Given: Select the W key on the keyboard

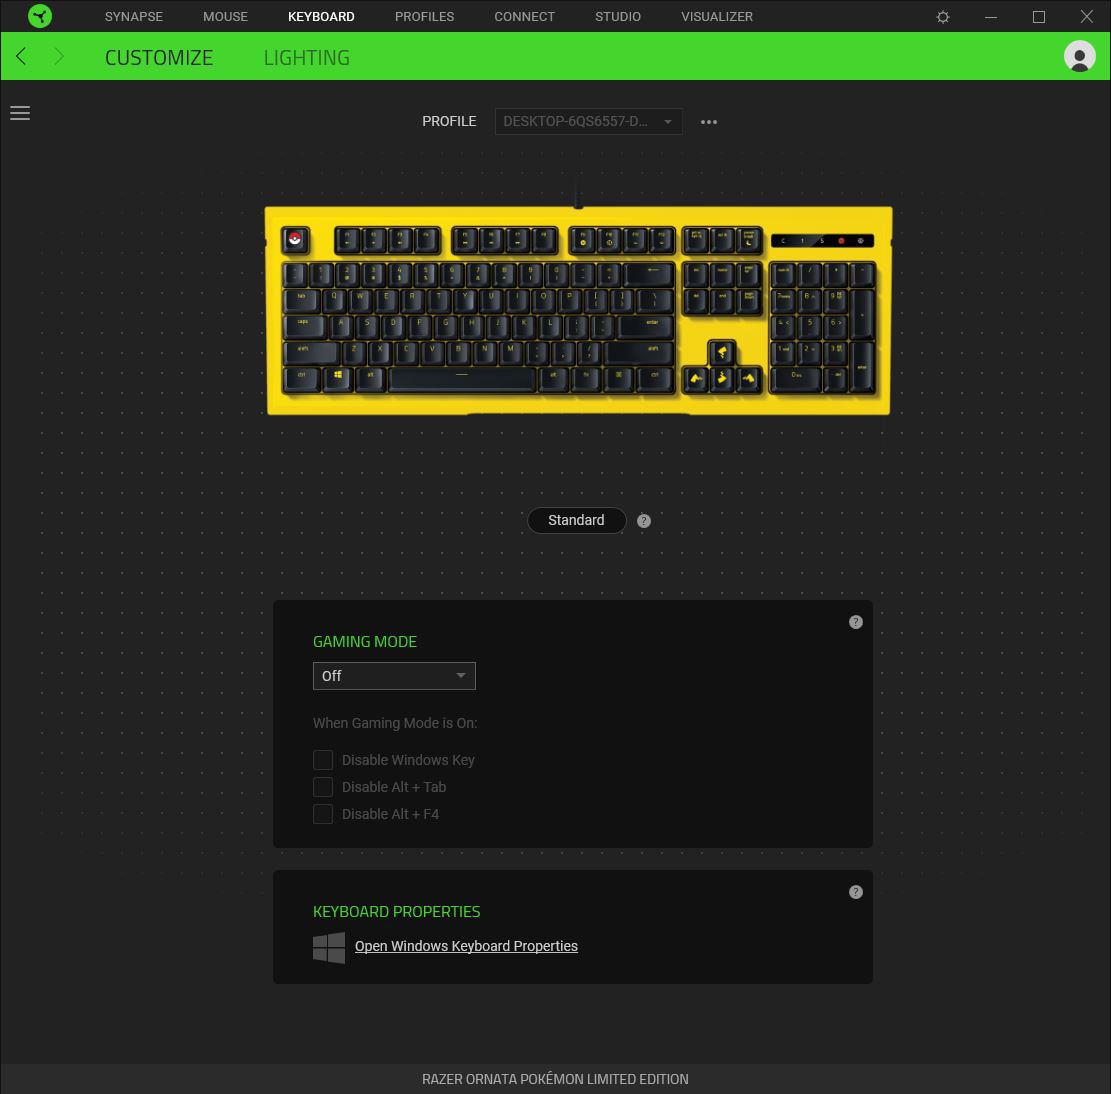Looking at the screenshot, I should tap(360, 299).
